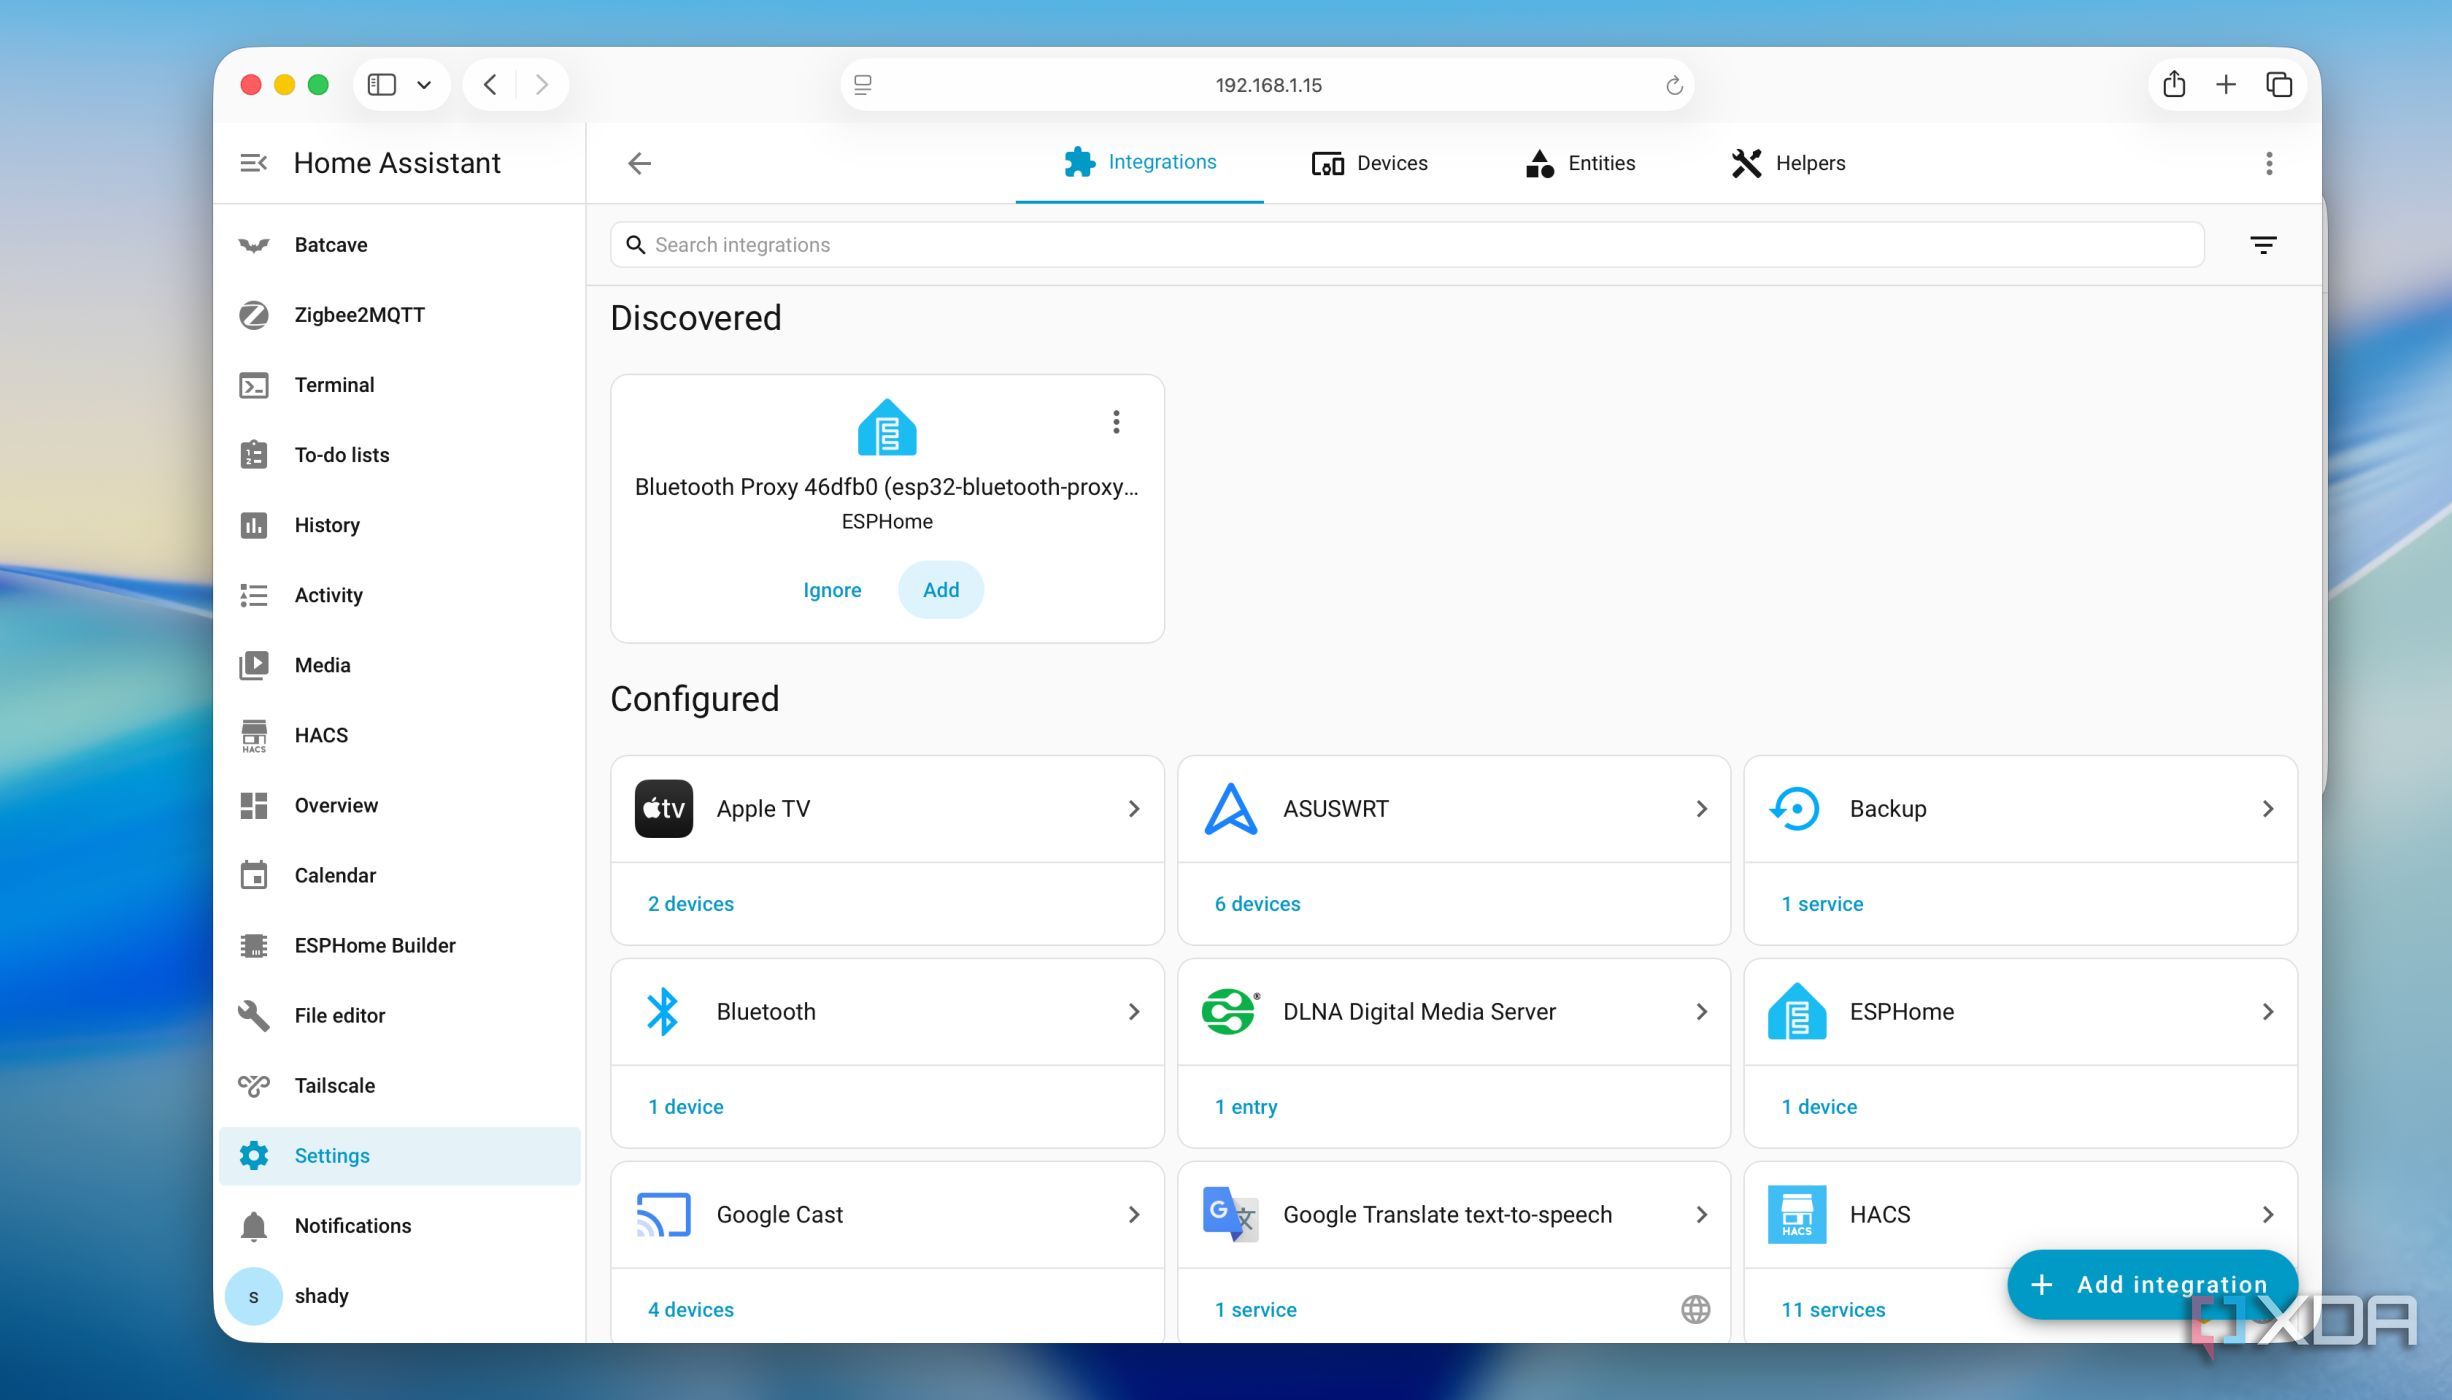Collapse the Home Assistant sidebar menu
This screenshot has width=2452, height=1400.
(254, 163)
